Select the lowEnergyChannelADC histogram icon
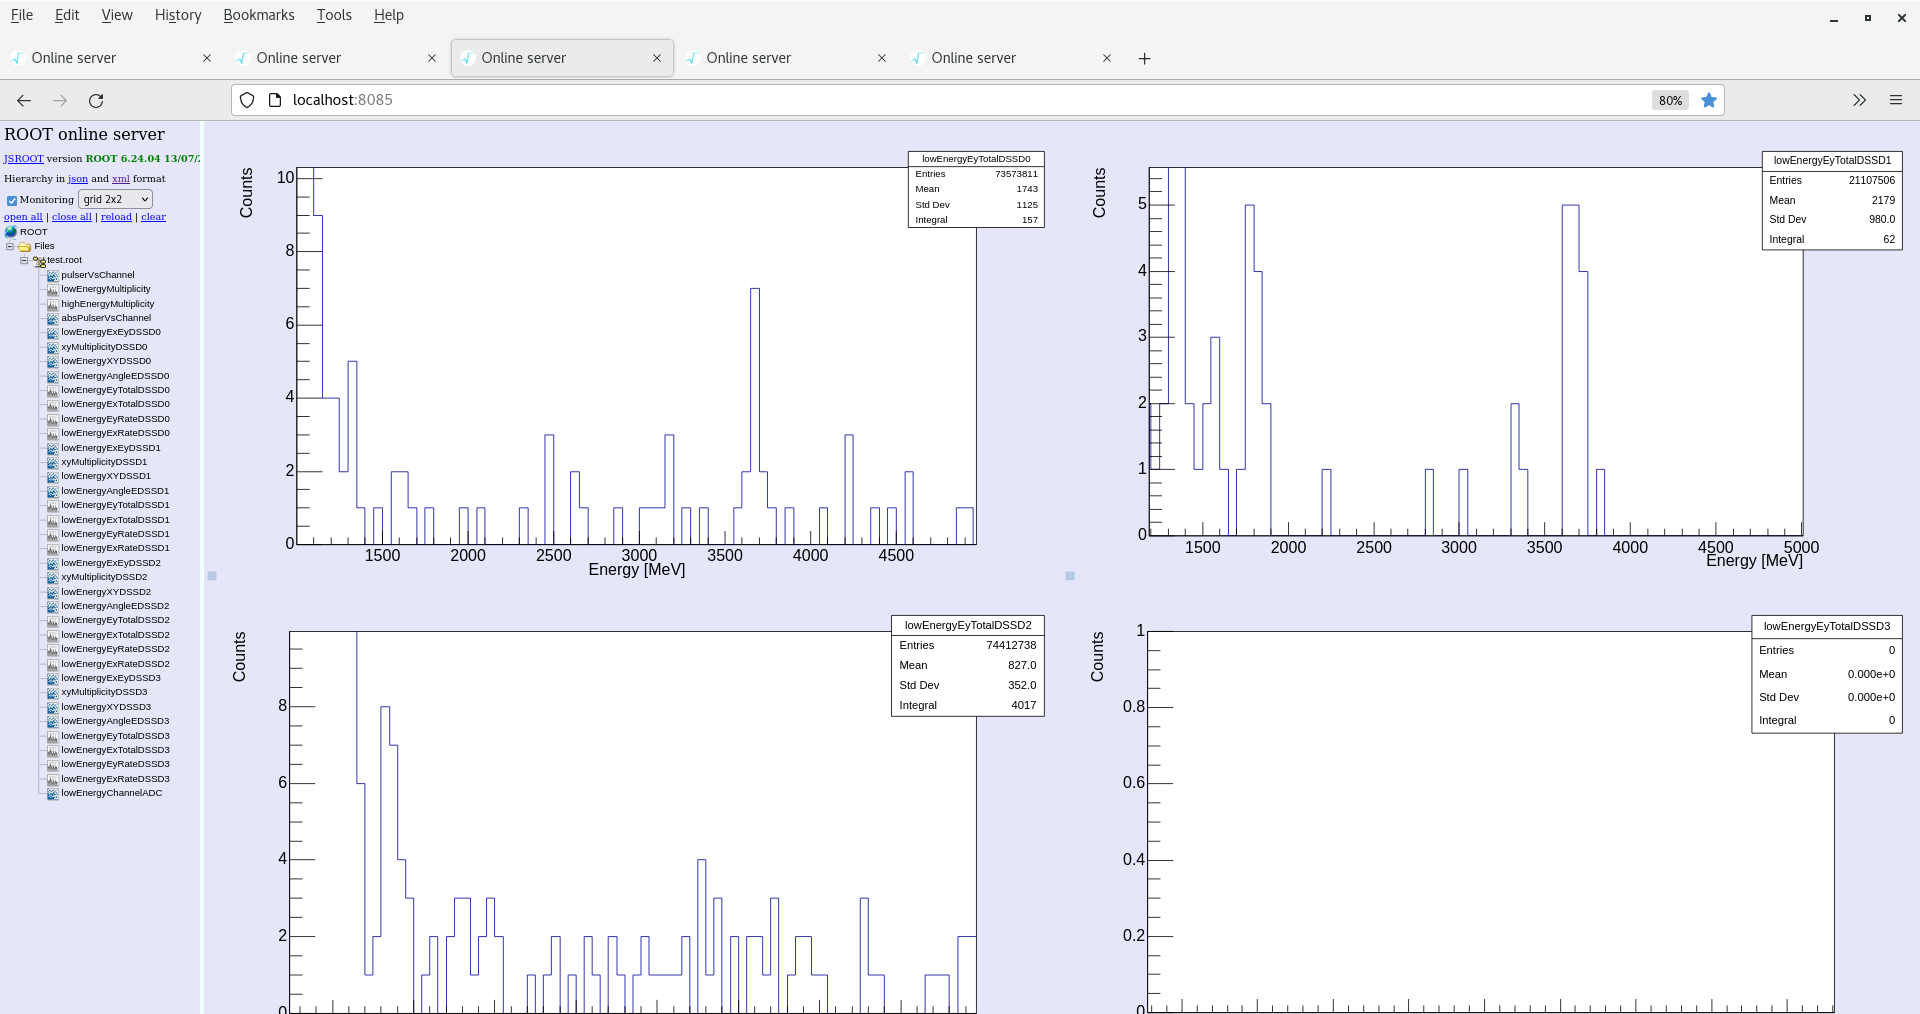 pos(52,793)
